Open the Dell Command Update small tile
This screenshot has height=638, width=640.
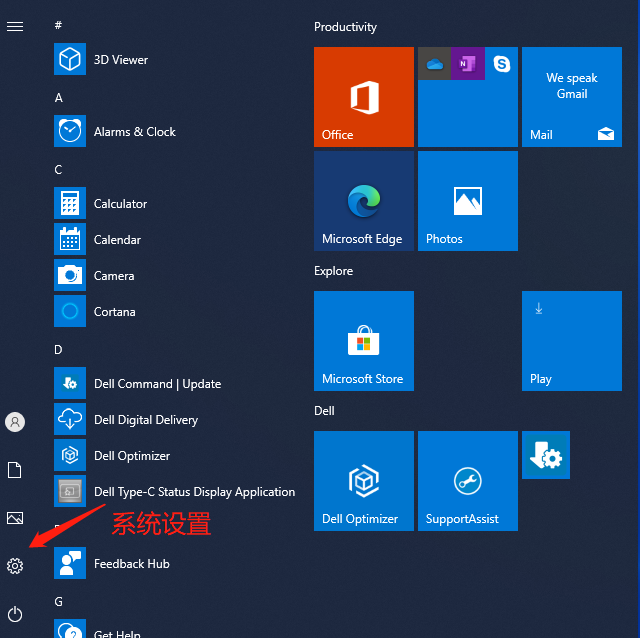[x=546, y=455]
